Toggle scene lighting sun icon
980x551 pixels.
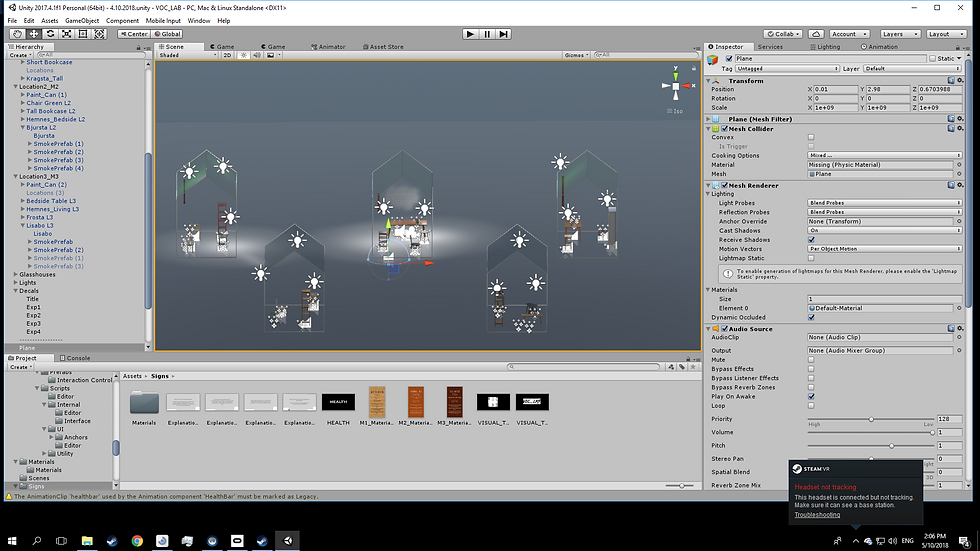pos(242,55)
